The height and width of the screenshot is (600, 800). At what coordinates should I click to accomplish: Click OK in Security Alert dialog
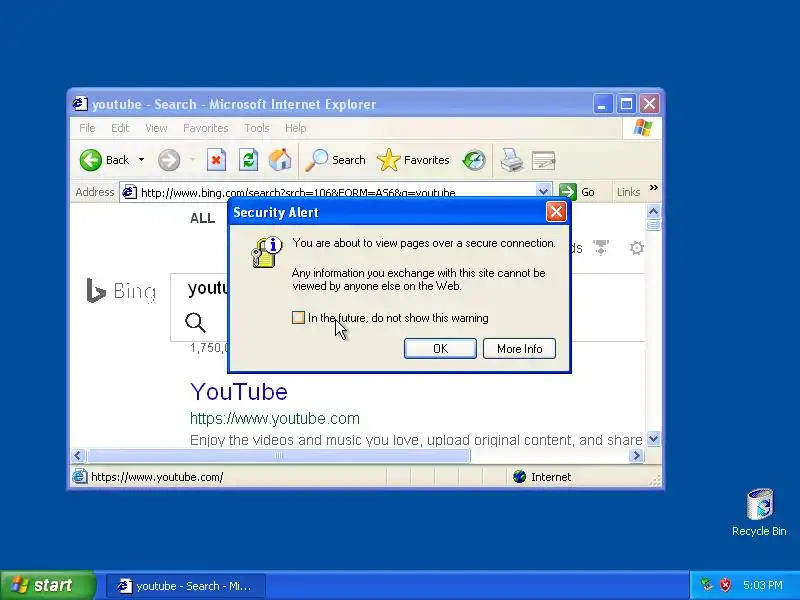[440, 348]
